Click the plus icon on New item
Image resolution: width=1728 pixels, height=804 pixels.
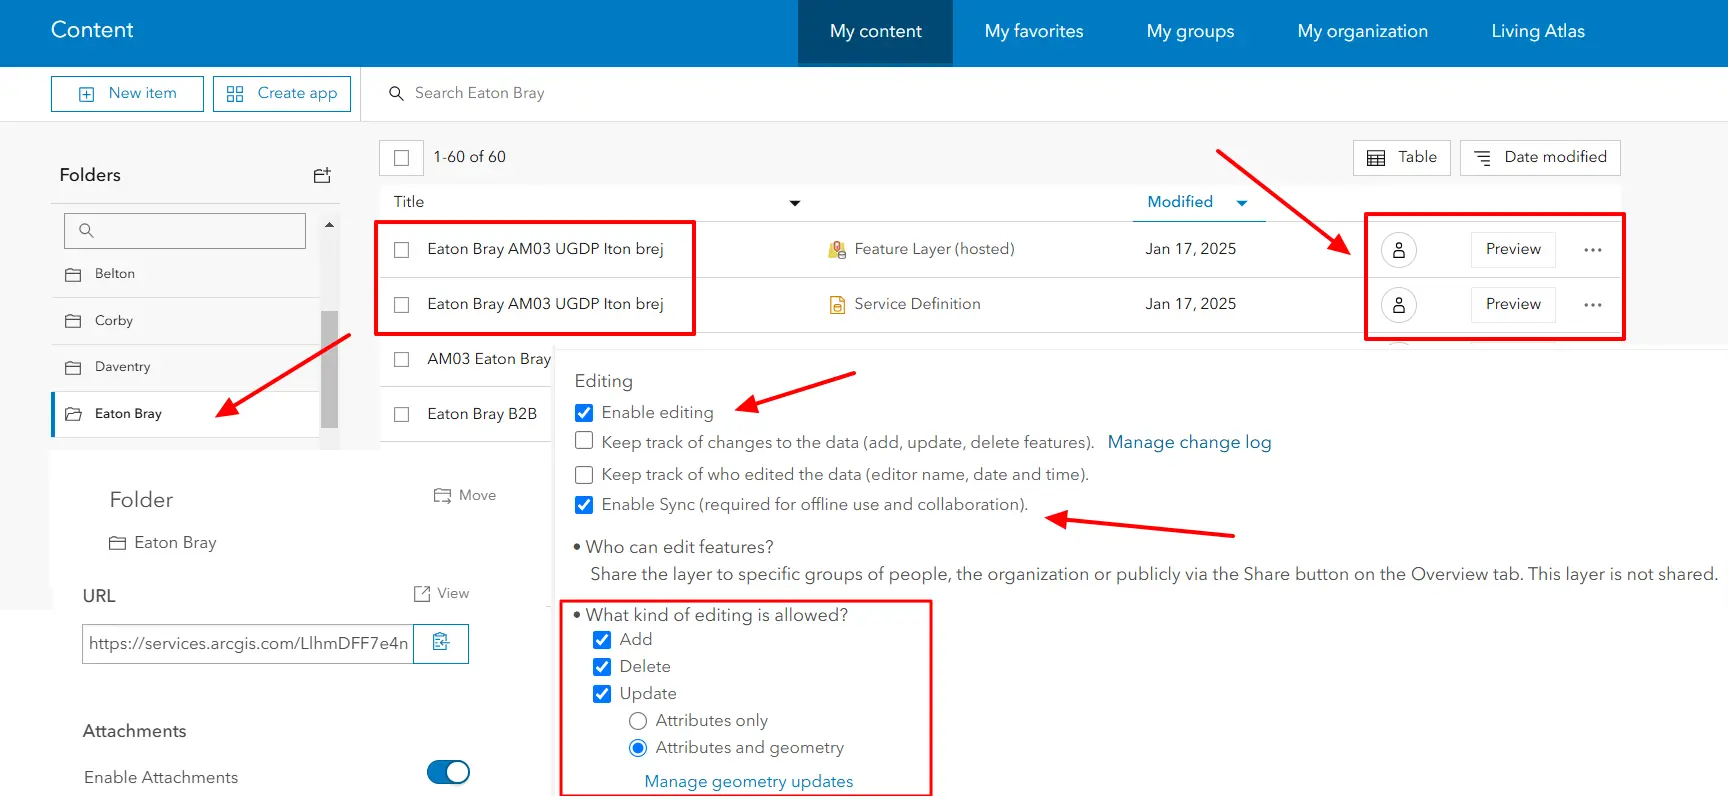87,94
